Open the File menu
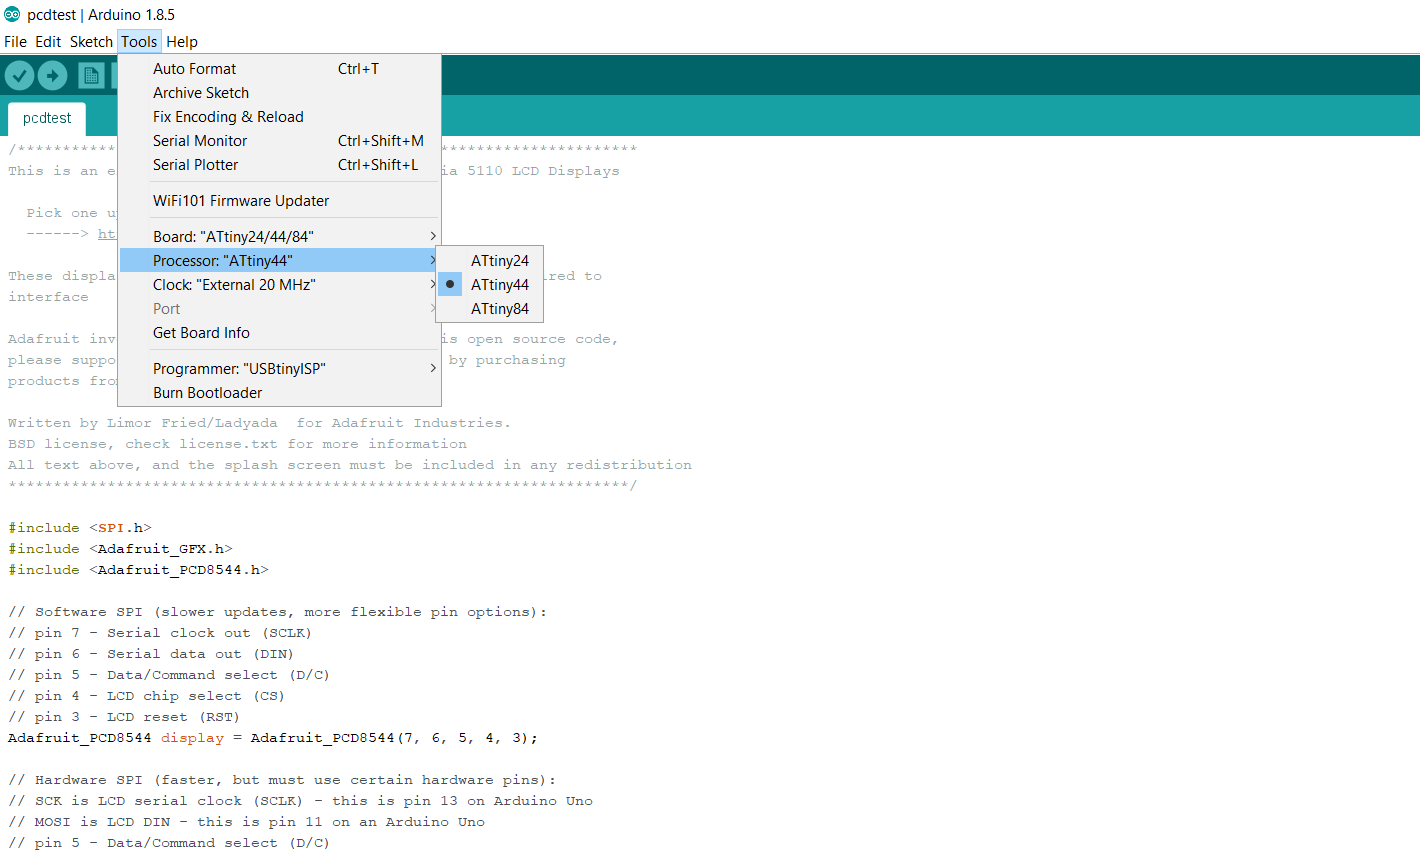 pyautogui.click(x=15, y=42)
